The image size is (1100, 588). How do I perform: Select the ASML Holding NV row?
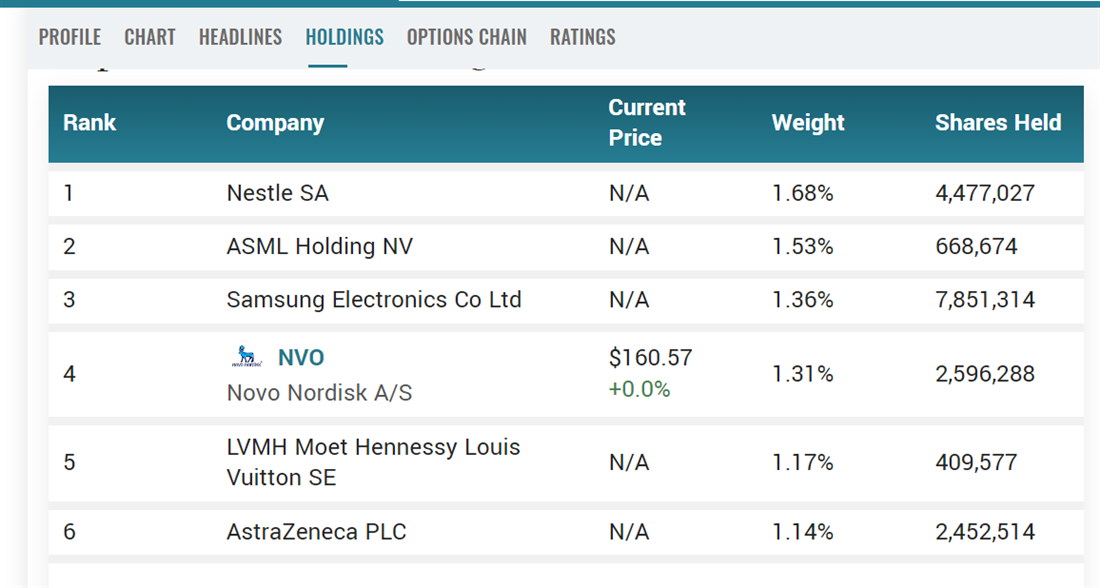coord(320,246)
